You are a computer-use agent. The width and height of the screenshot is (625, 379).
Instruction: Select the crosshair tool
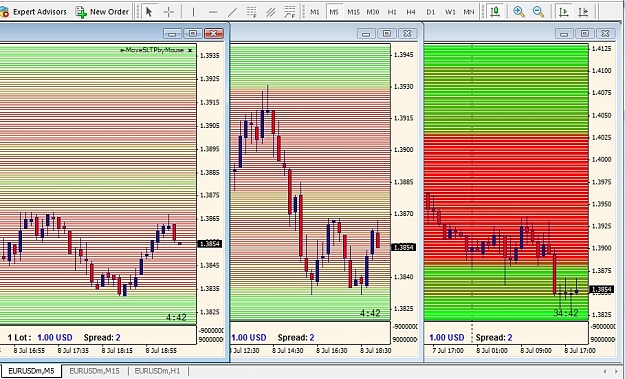[169, 12]
